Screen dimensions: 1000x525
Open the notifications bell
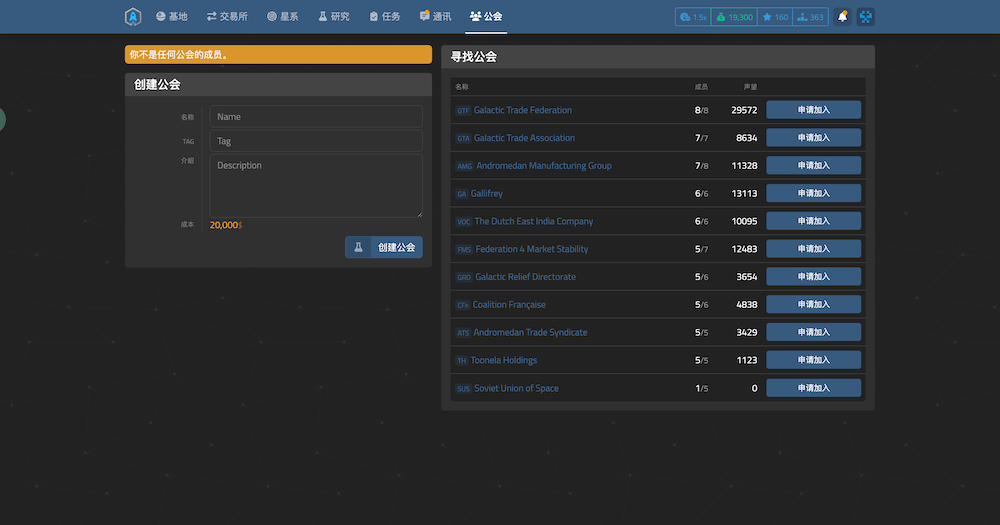[842, 17]
